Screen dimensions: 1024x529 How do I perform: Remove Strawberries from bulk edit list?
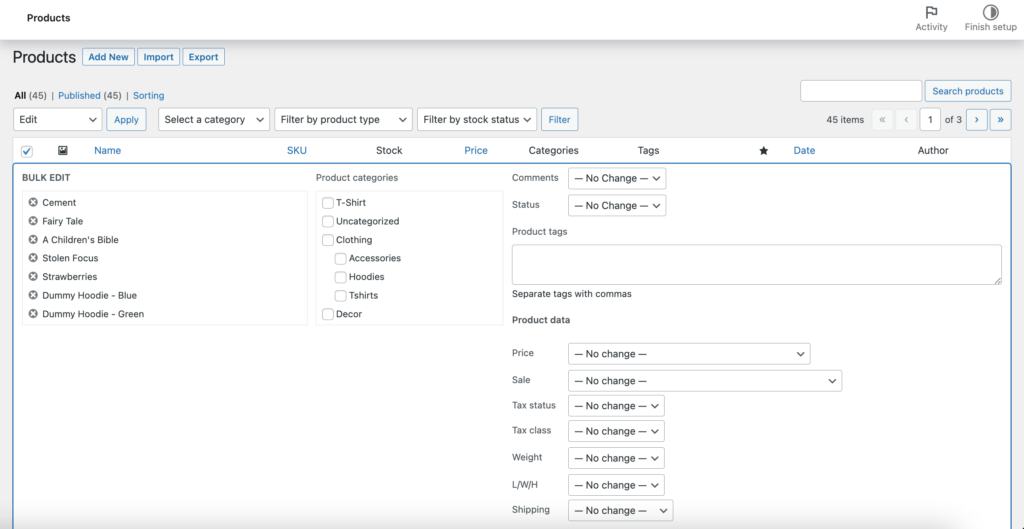pyautogui.click(x=33, y=276)
